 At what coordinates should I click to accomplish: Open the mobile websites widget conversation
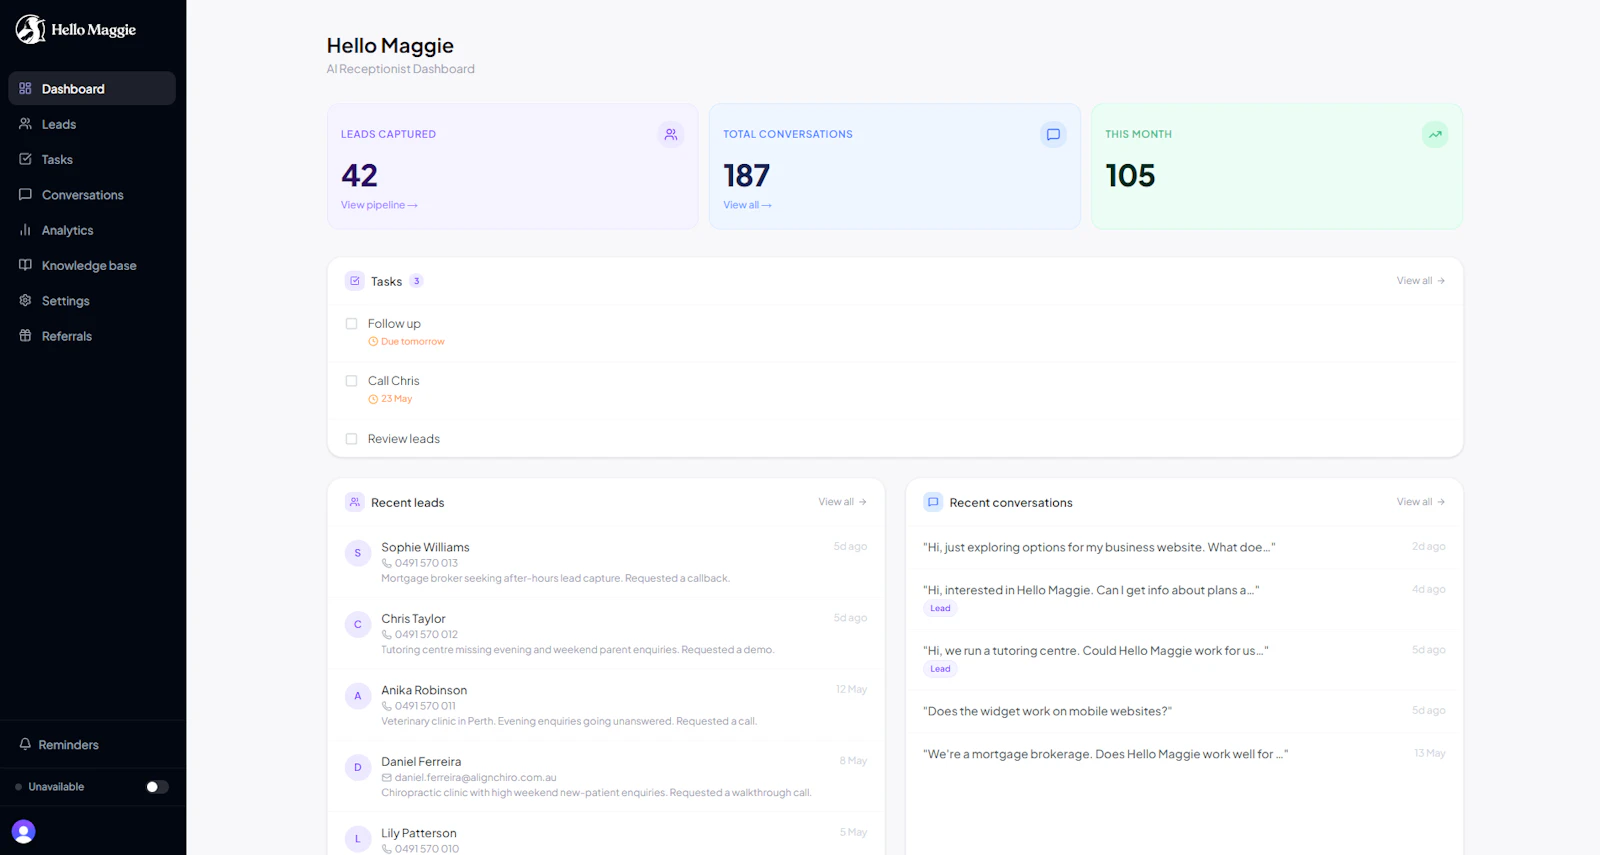1184,711
